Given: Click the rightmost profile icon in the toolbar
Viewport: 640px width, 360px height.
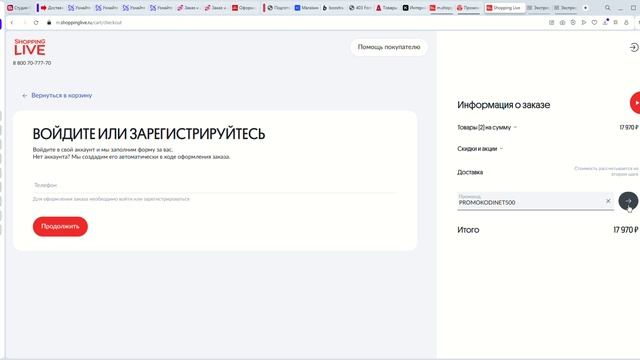Looking at the screenshot, I should pyautogui.click(x=626, y=22).
